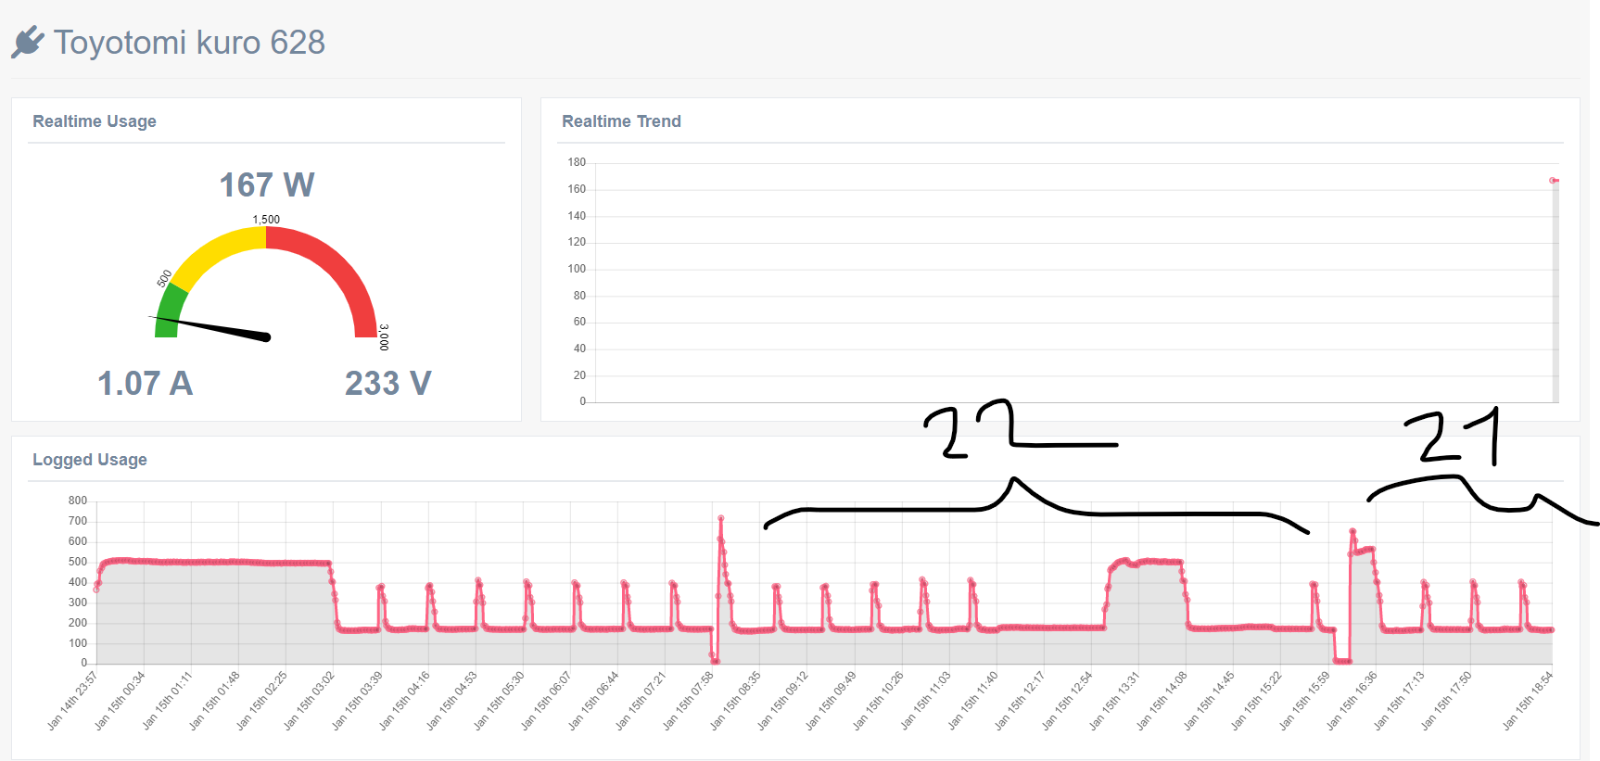
Task: Click the 600 label on Logged Usage axis
Action: point(78,542)
